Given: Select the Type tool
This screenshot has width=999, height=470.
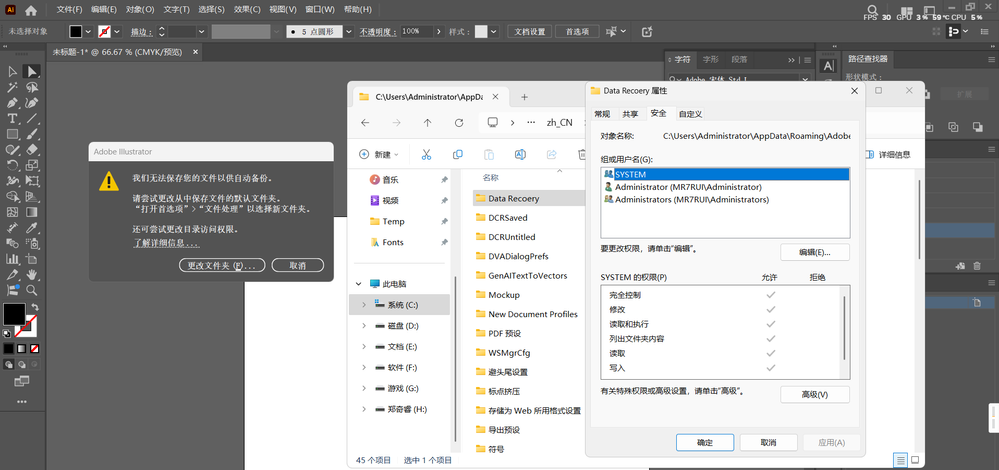Looking at the screenshot, I should [x=12, y=118].
